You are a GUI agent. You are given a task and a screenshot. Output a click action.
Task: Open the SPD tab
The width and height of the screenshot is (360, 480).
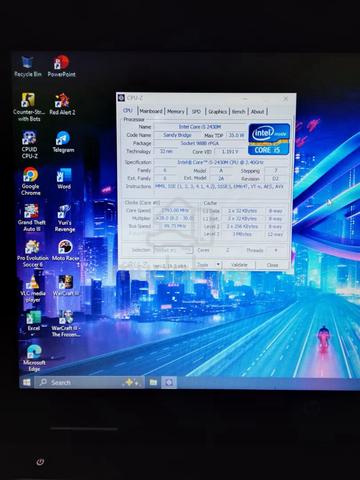pos(196,111)
